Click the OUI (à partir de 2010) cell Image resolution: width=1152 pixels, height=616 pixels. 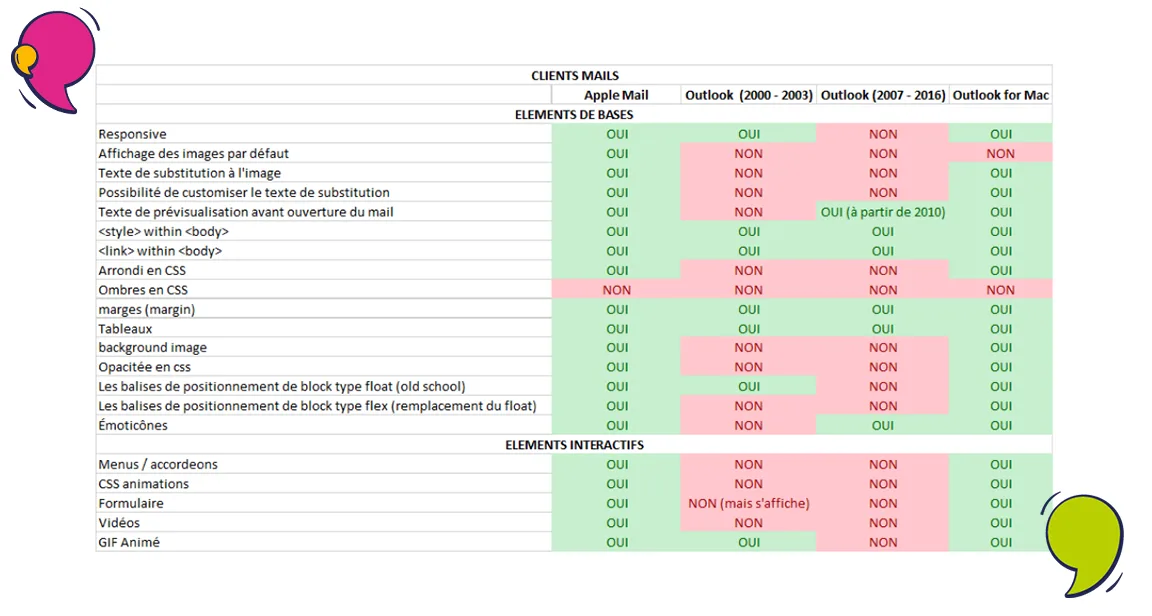(x=882, y=212)
